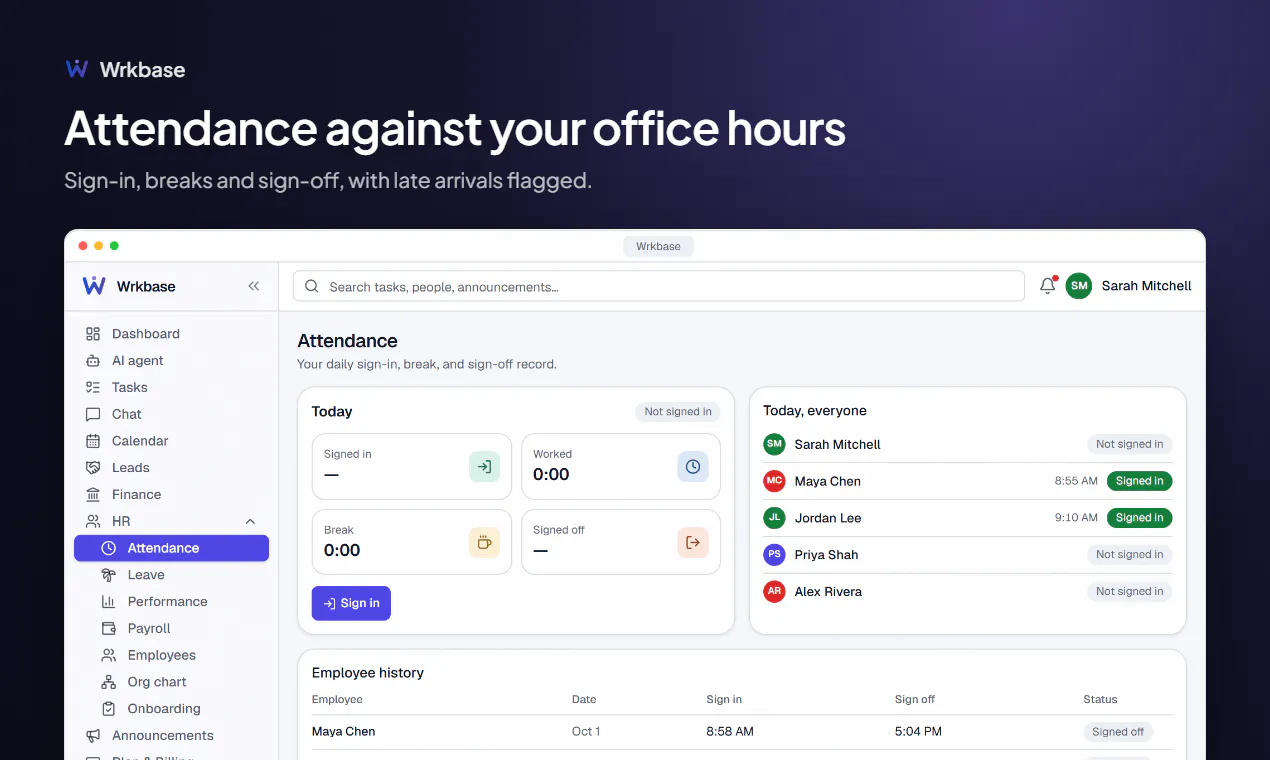Viewport: 1270px width, 760px height.
Task: Click Maya Chen's MC avatar in today list
Action: pyautogui.click(x=774, y=481)
